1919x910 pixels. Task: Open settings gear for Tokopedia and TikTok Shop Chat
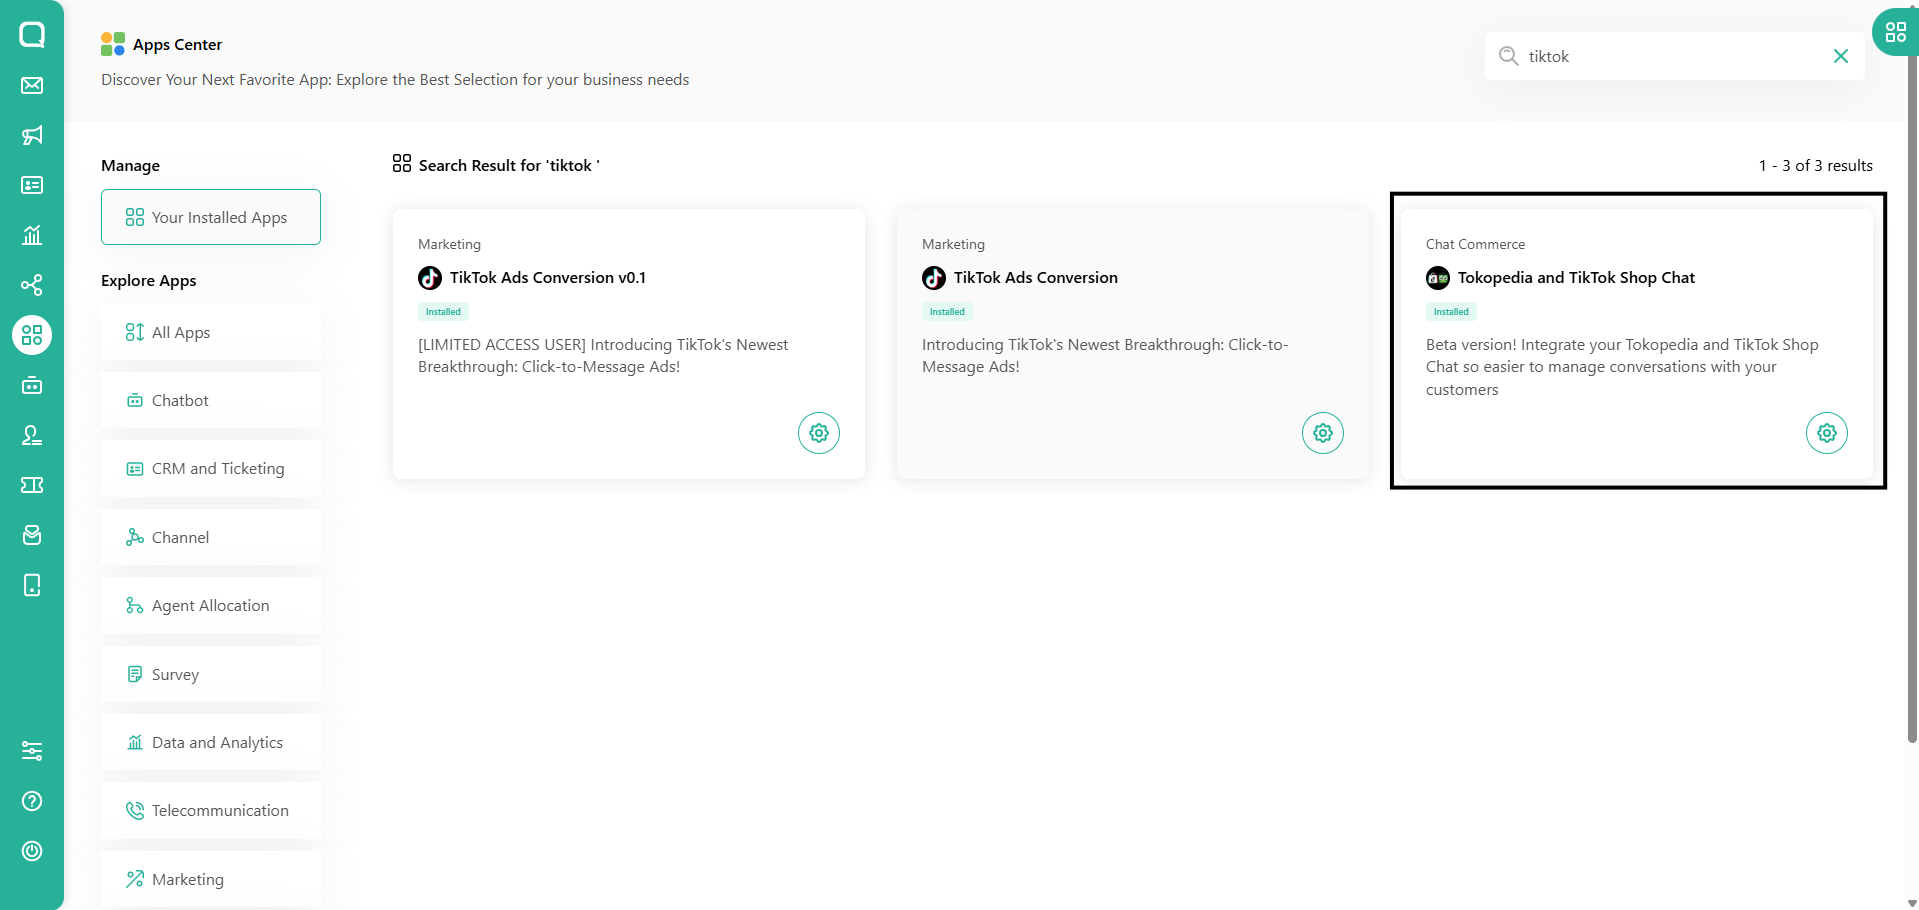tap(1827, 433)
